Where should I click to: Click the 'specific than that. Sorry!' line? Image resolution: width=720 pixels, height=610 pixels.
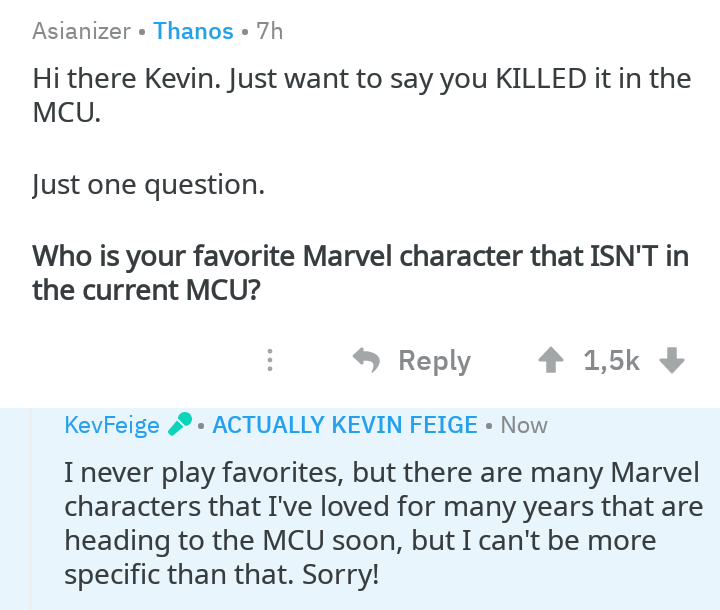[x=222, y=576]
